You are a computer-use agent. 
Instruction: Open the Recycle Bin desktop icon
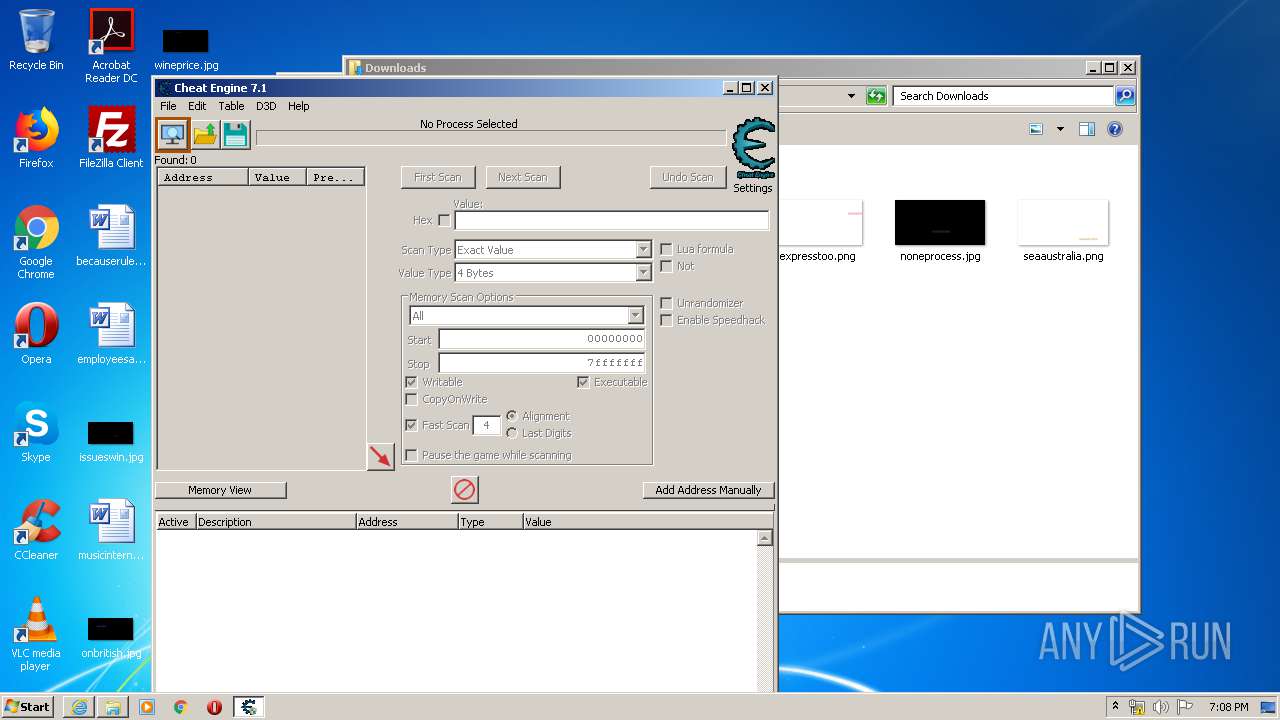[36, 40]
